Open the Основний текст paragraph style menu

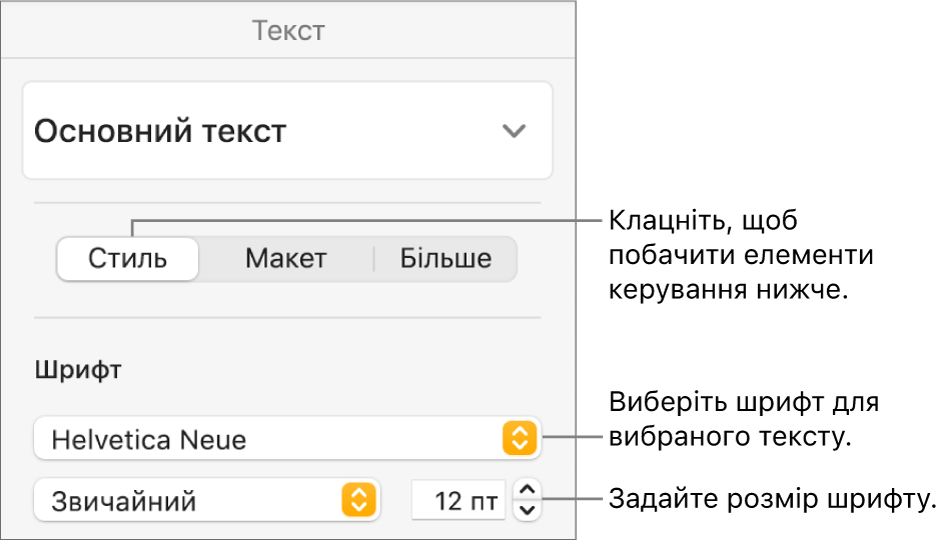click(287, 130)
